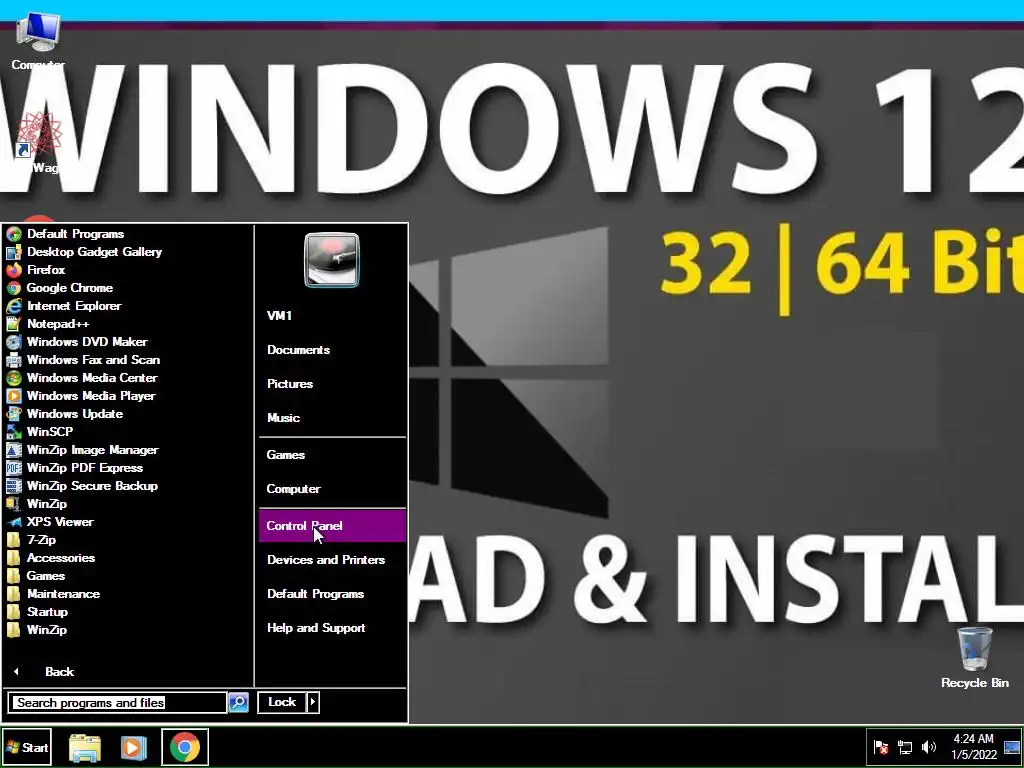Focus the Search programs and files box
This screenshot has height=768, width=1024.
[x=118, y=703]
